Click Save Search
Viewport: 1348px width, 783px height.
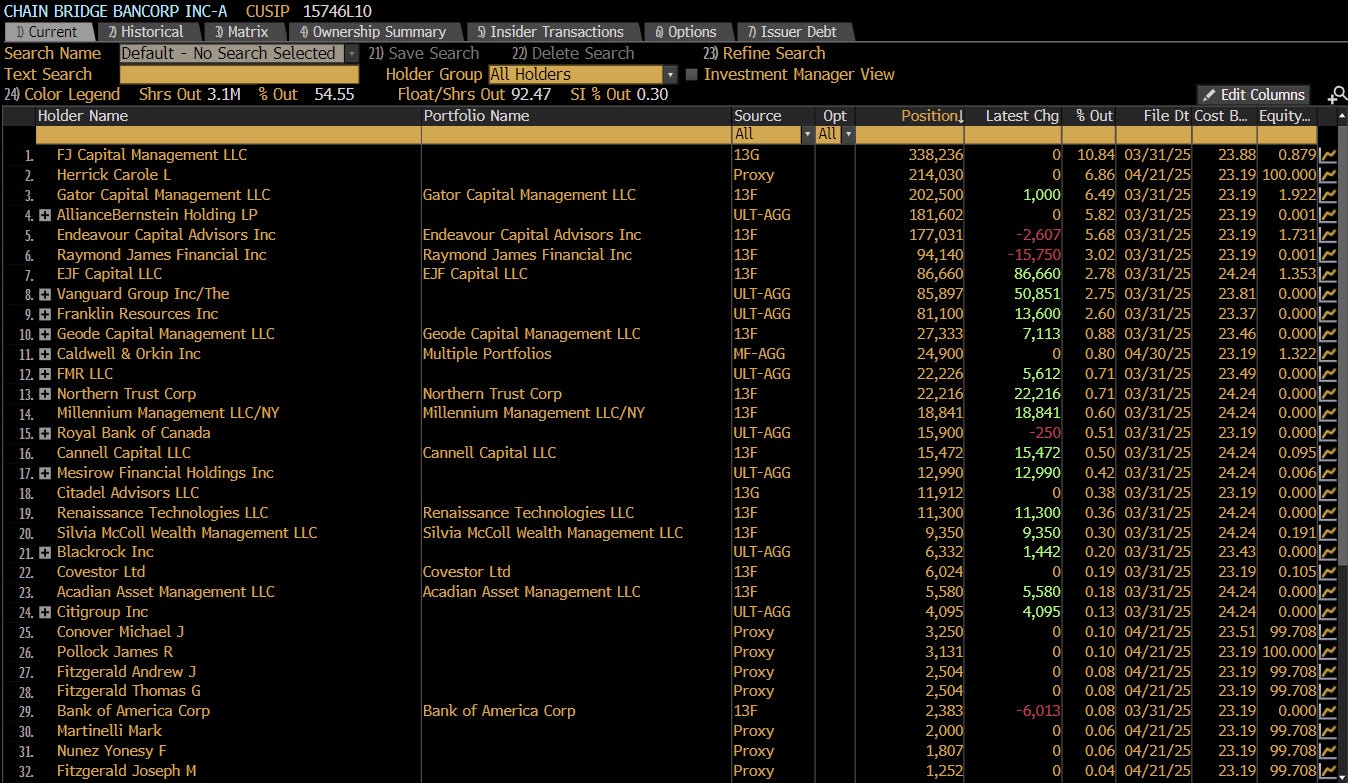coord(423,54)
